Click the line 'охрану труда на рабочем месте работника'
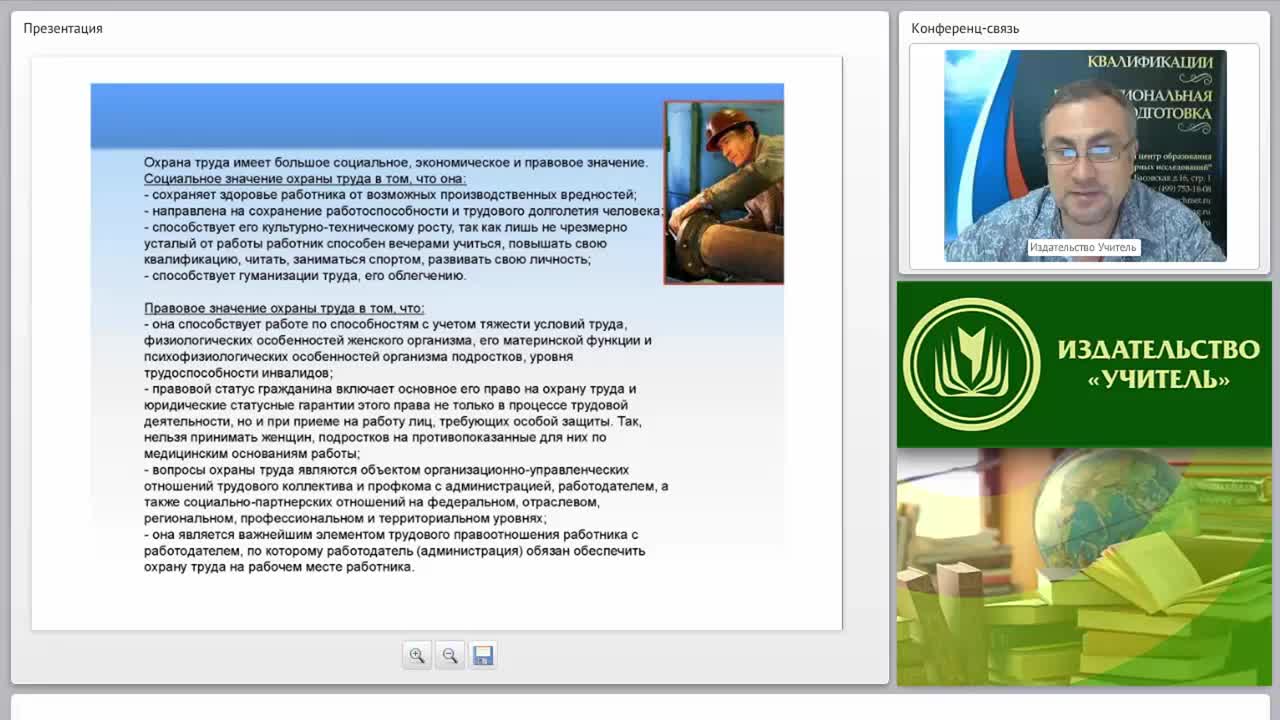The image size is (1280, 720). pos(279,567)
